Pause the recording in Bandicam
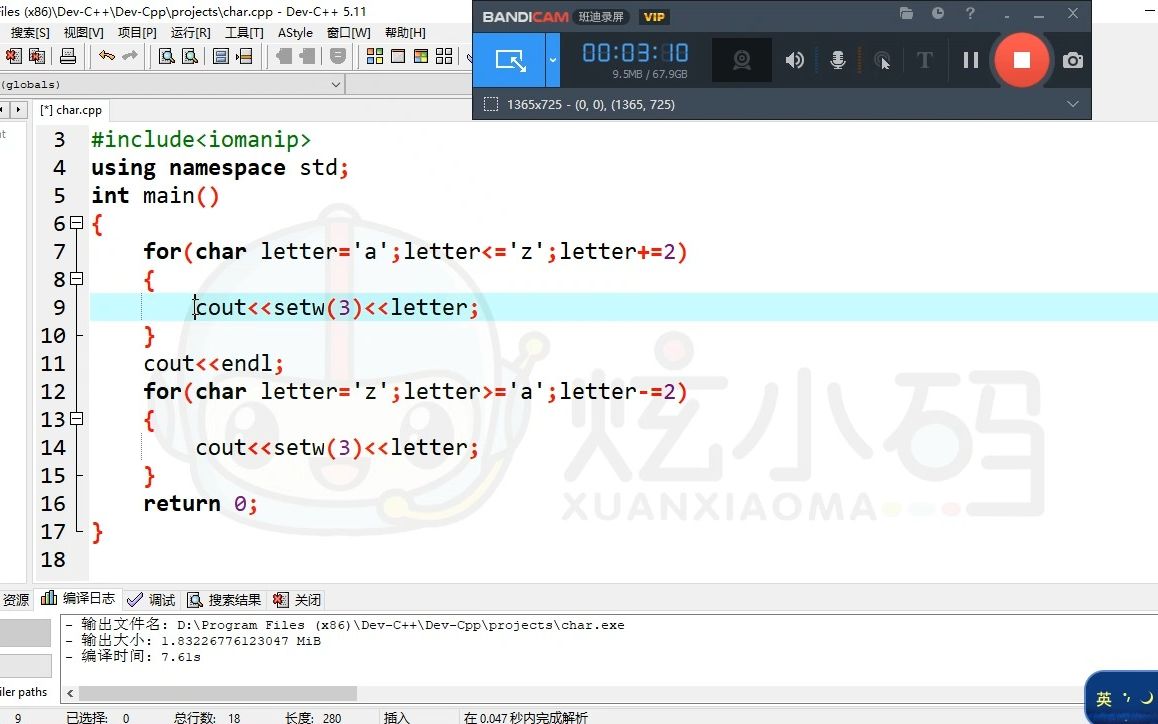Viewport: 1158px width, 724px height. click(x=969, y=60)
